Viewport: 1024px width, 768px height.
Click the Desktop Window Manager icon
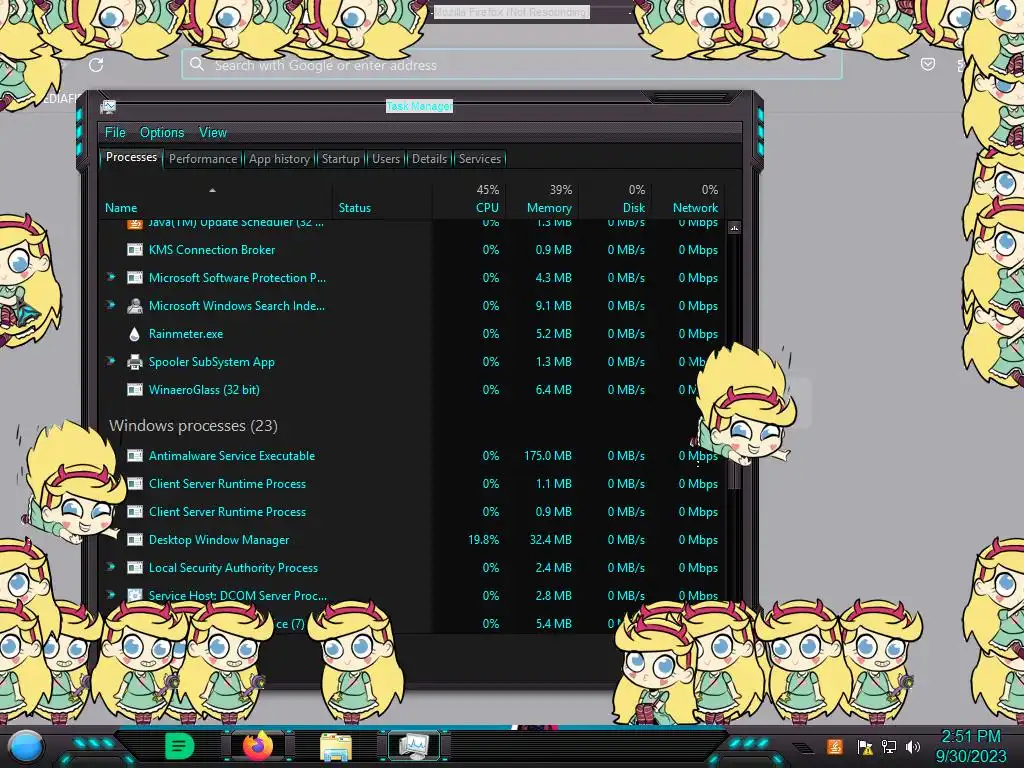tap(135, 540)
